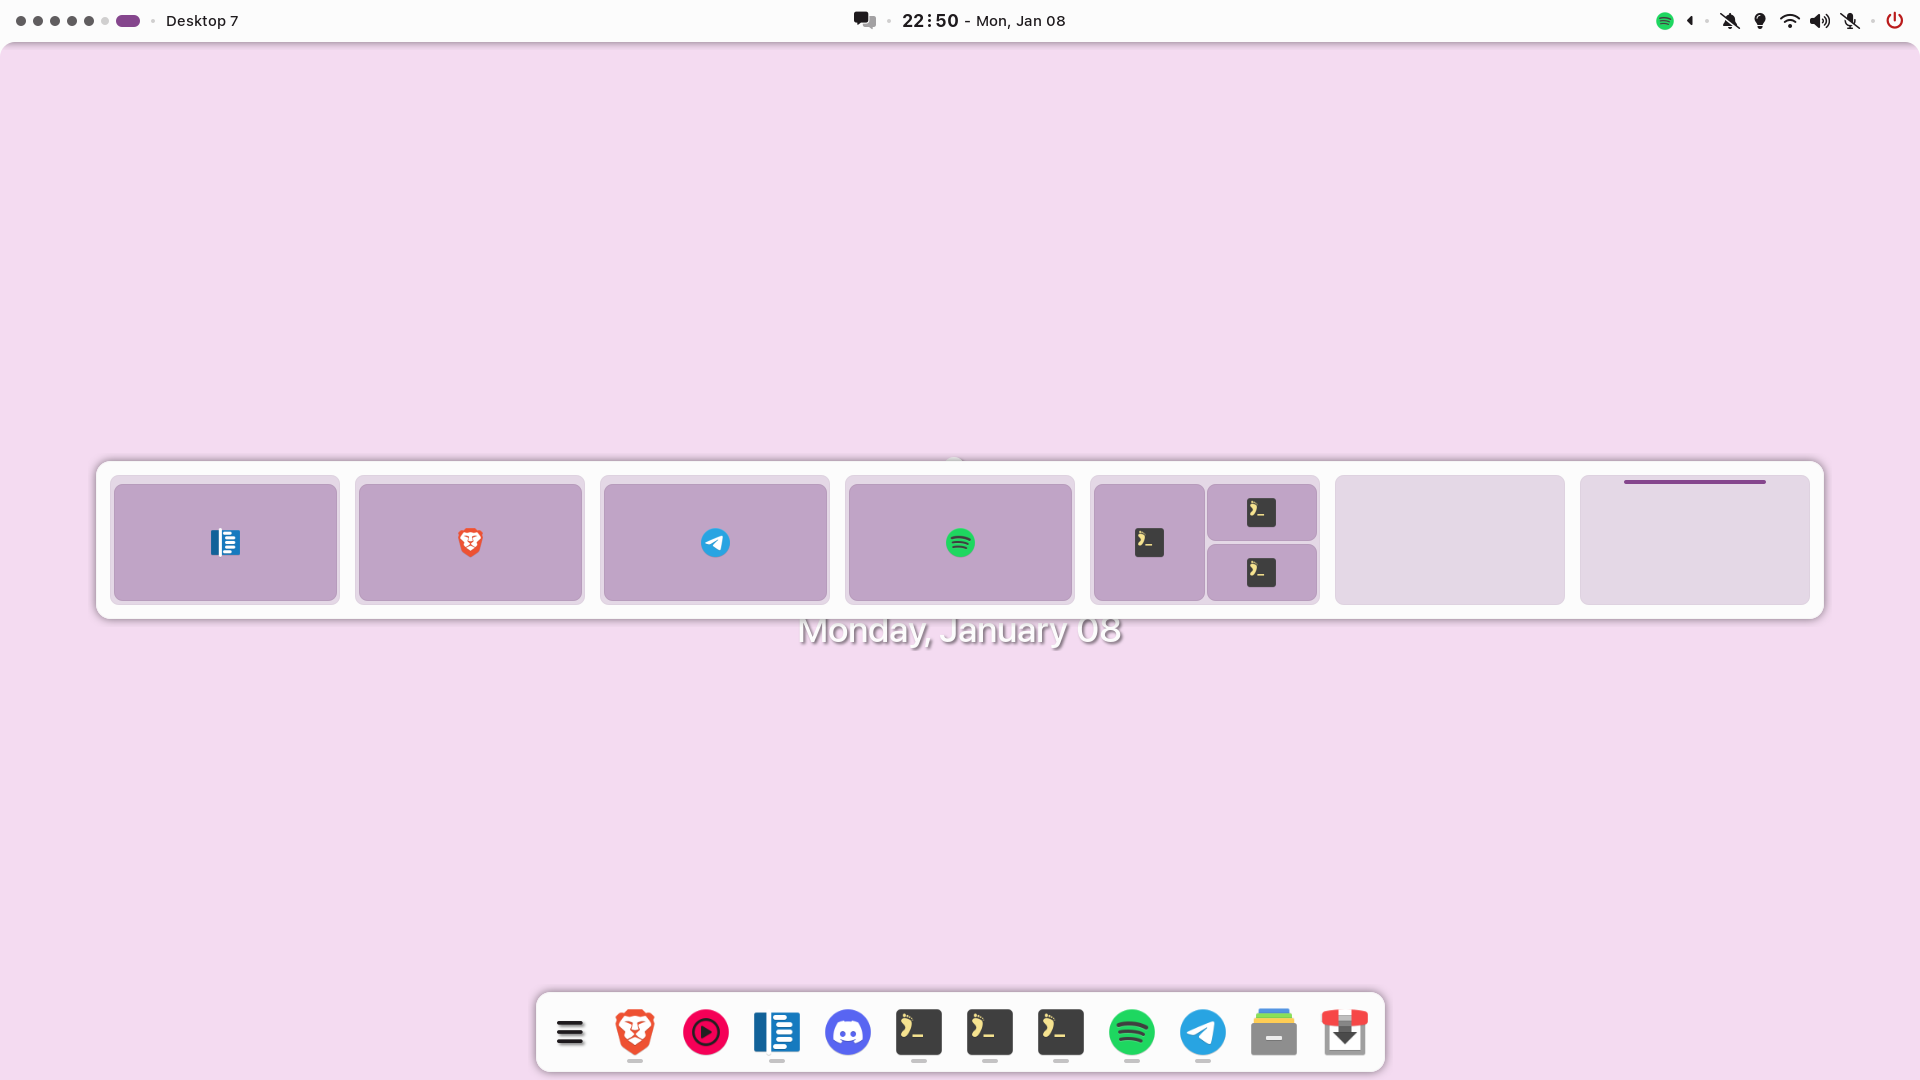Open Telegram from the dock
This screenshot has width=1920, height=1080.
point(1203,1032)
